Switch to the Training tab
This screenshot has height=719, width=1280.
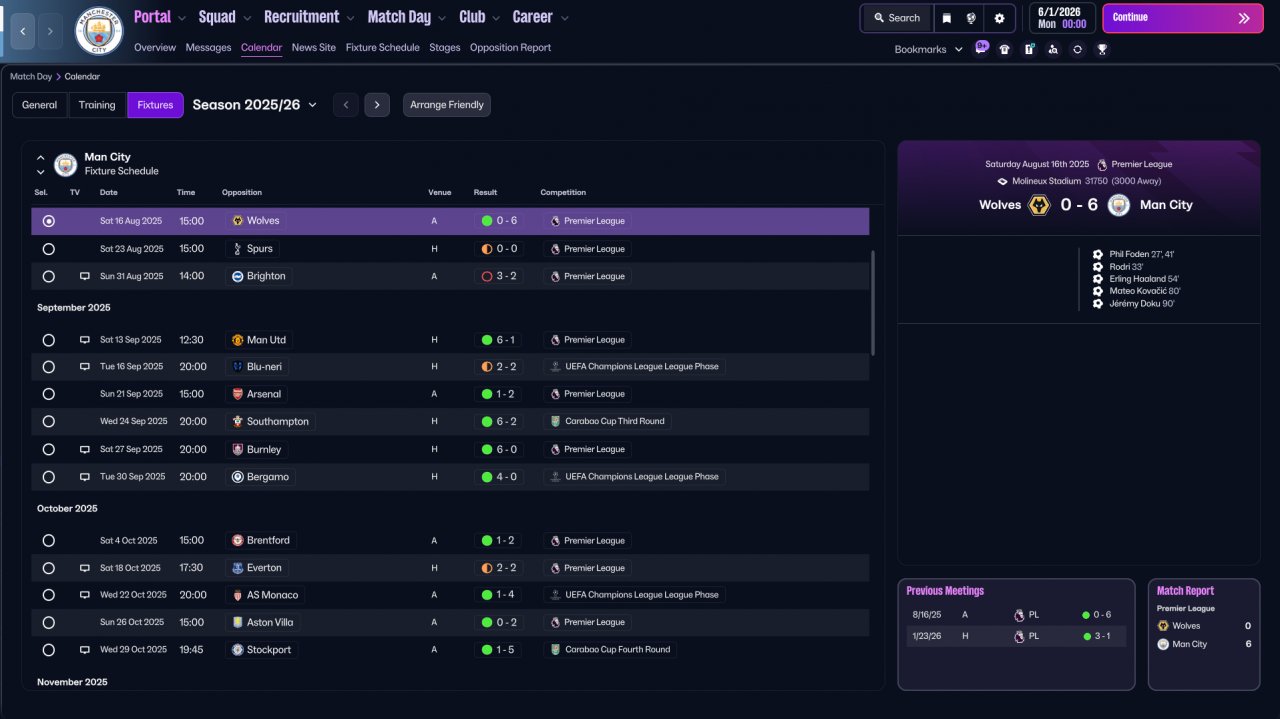click(97, 105)
